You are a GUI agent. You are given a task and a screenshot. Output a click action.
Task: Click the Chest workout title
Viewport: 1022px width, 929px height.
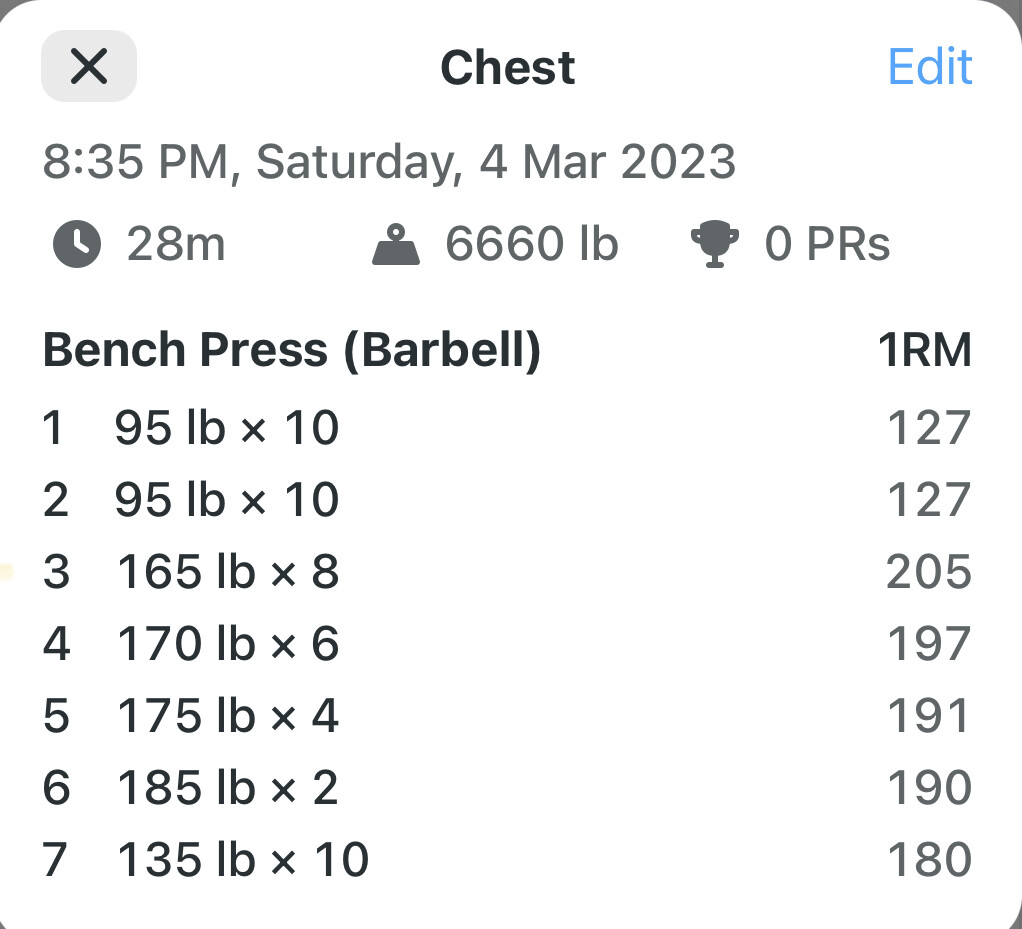pyautogui.click(x=508, y=67)
